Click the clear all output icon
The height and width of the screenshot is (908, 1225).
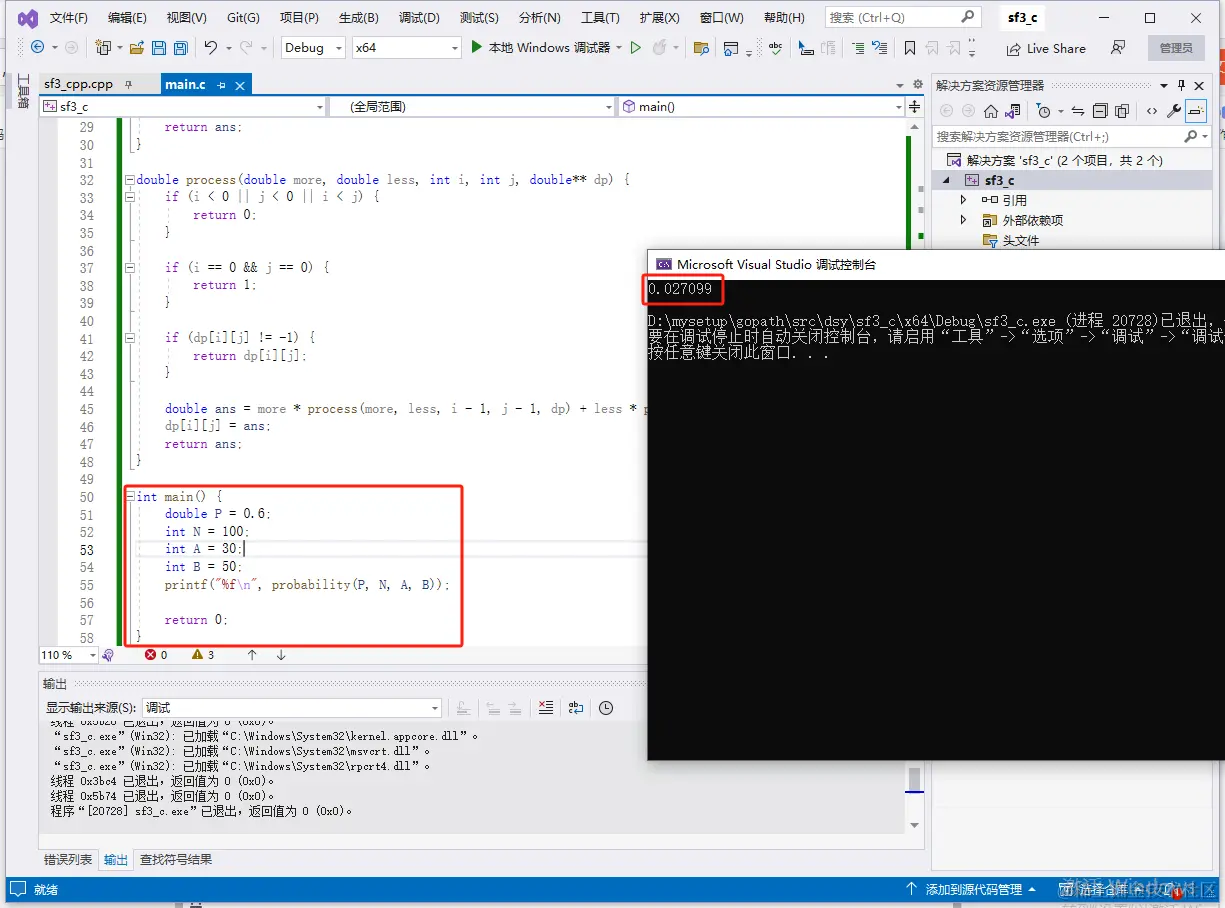coord(545,707)
